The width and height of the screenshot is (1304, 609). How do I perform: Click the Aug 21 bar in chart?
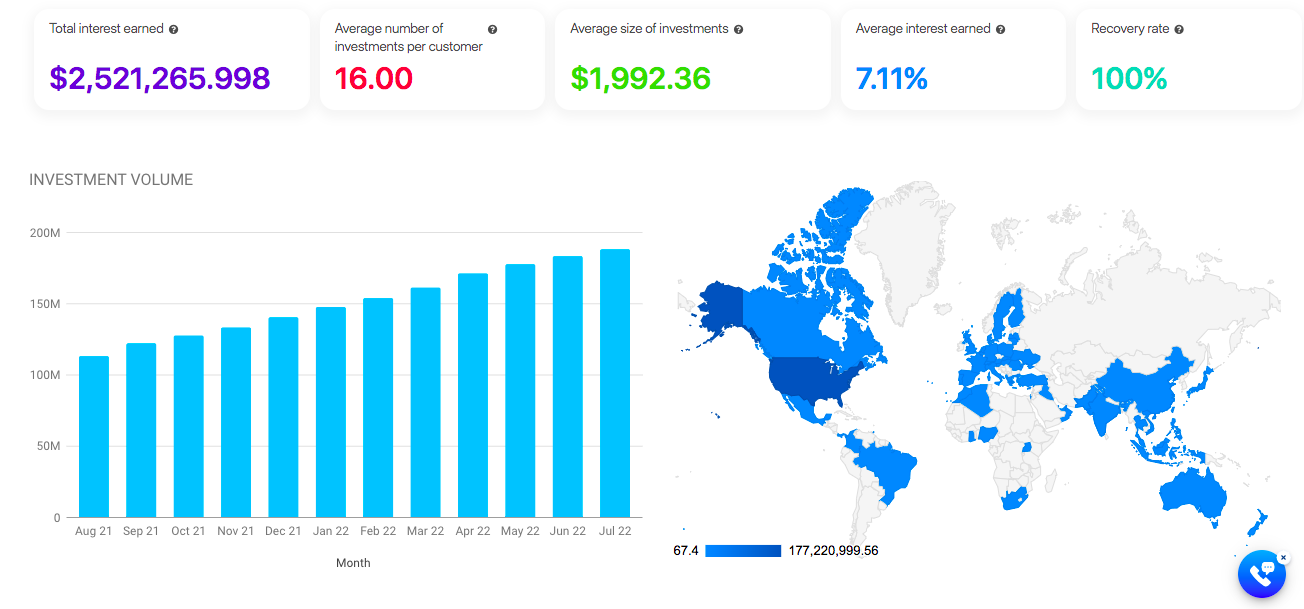(94, 437)
